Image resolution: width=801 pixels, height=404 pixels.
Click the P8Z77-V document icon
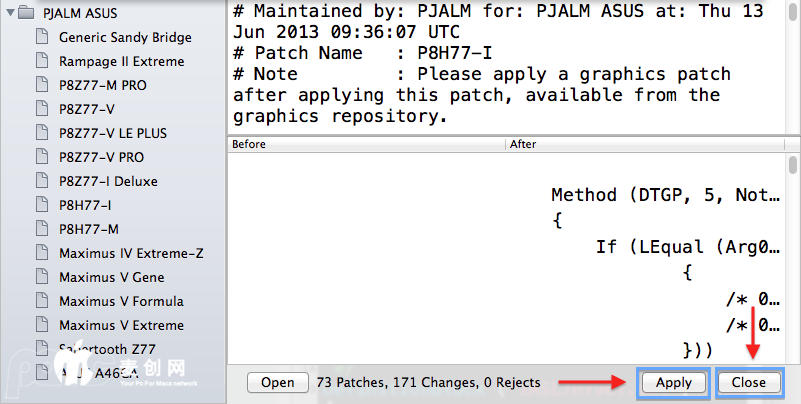point(40,109)
